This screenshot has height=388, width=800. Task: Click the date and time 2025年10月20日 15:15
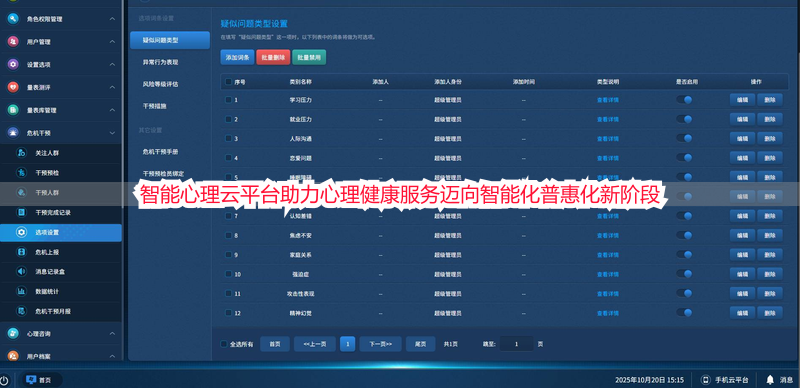click(649, 380)
